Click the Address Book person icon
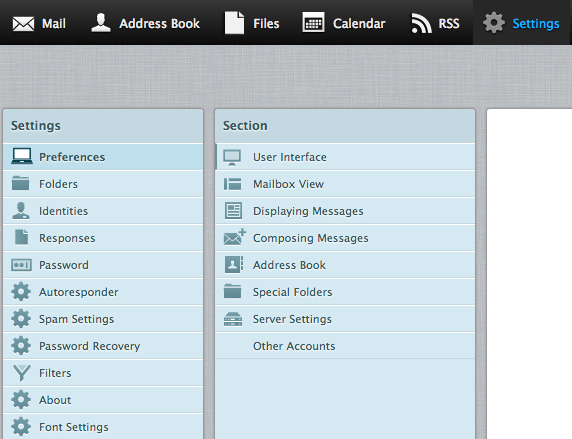Screen dimensions: 572x439 click(101, 23)
